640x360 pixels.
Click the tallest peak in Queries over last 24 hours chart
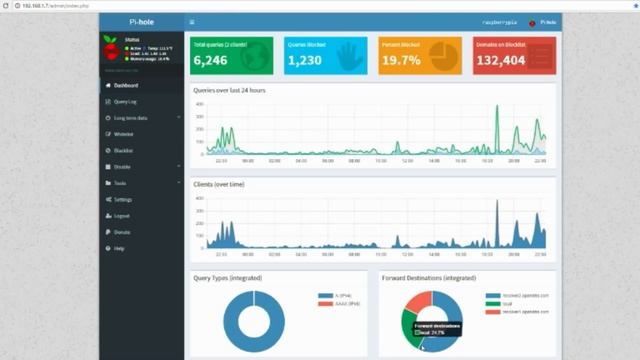pyautogui.click(x=497, y=107)
